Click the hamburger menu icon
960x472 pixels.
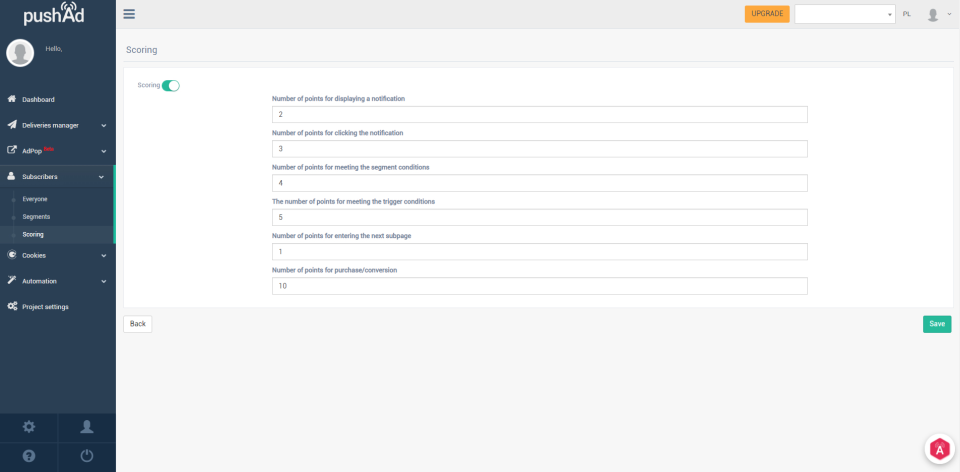[129, 14]
